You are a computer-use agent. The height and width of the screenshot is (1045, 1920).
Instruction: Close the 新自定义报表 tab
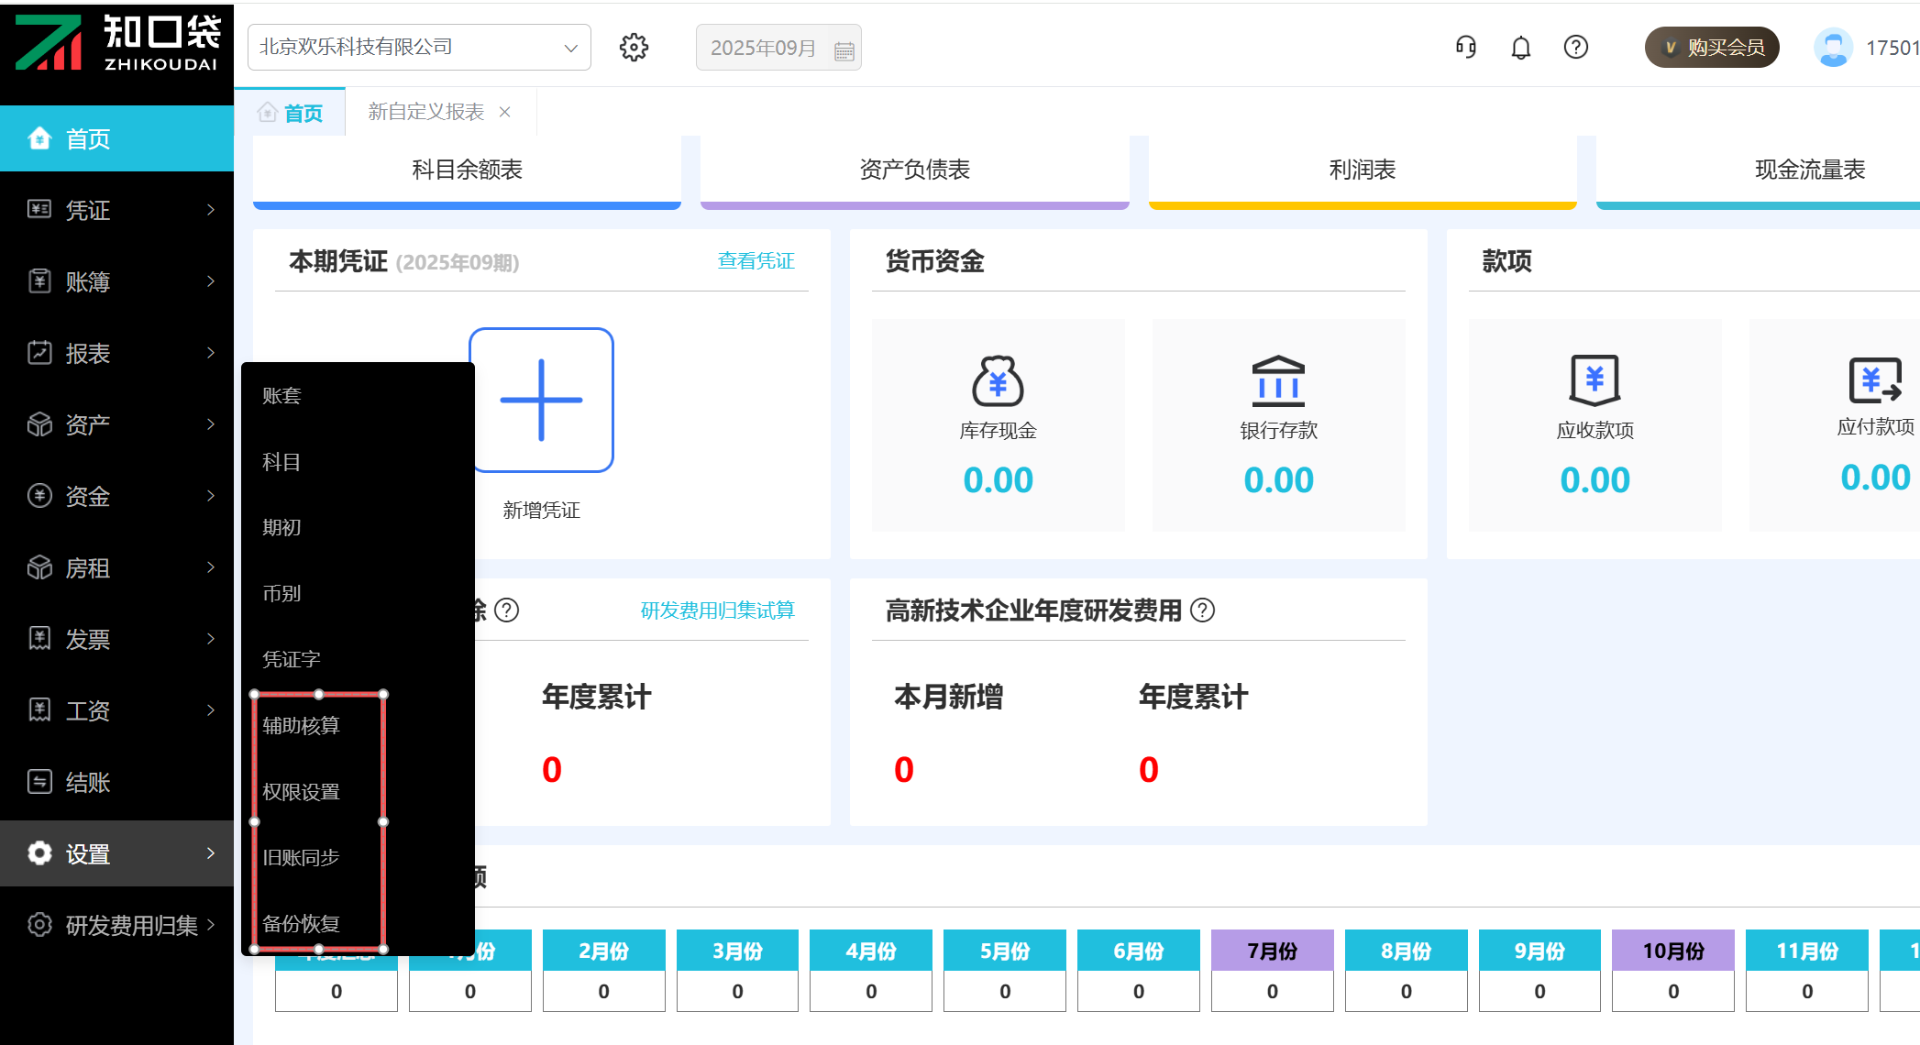click(505, 112)
